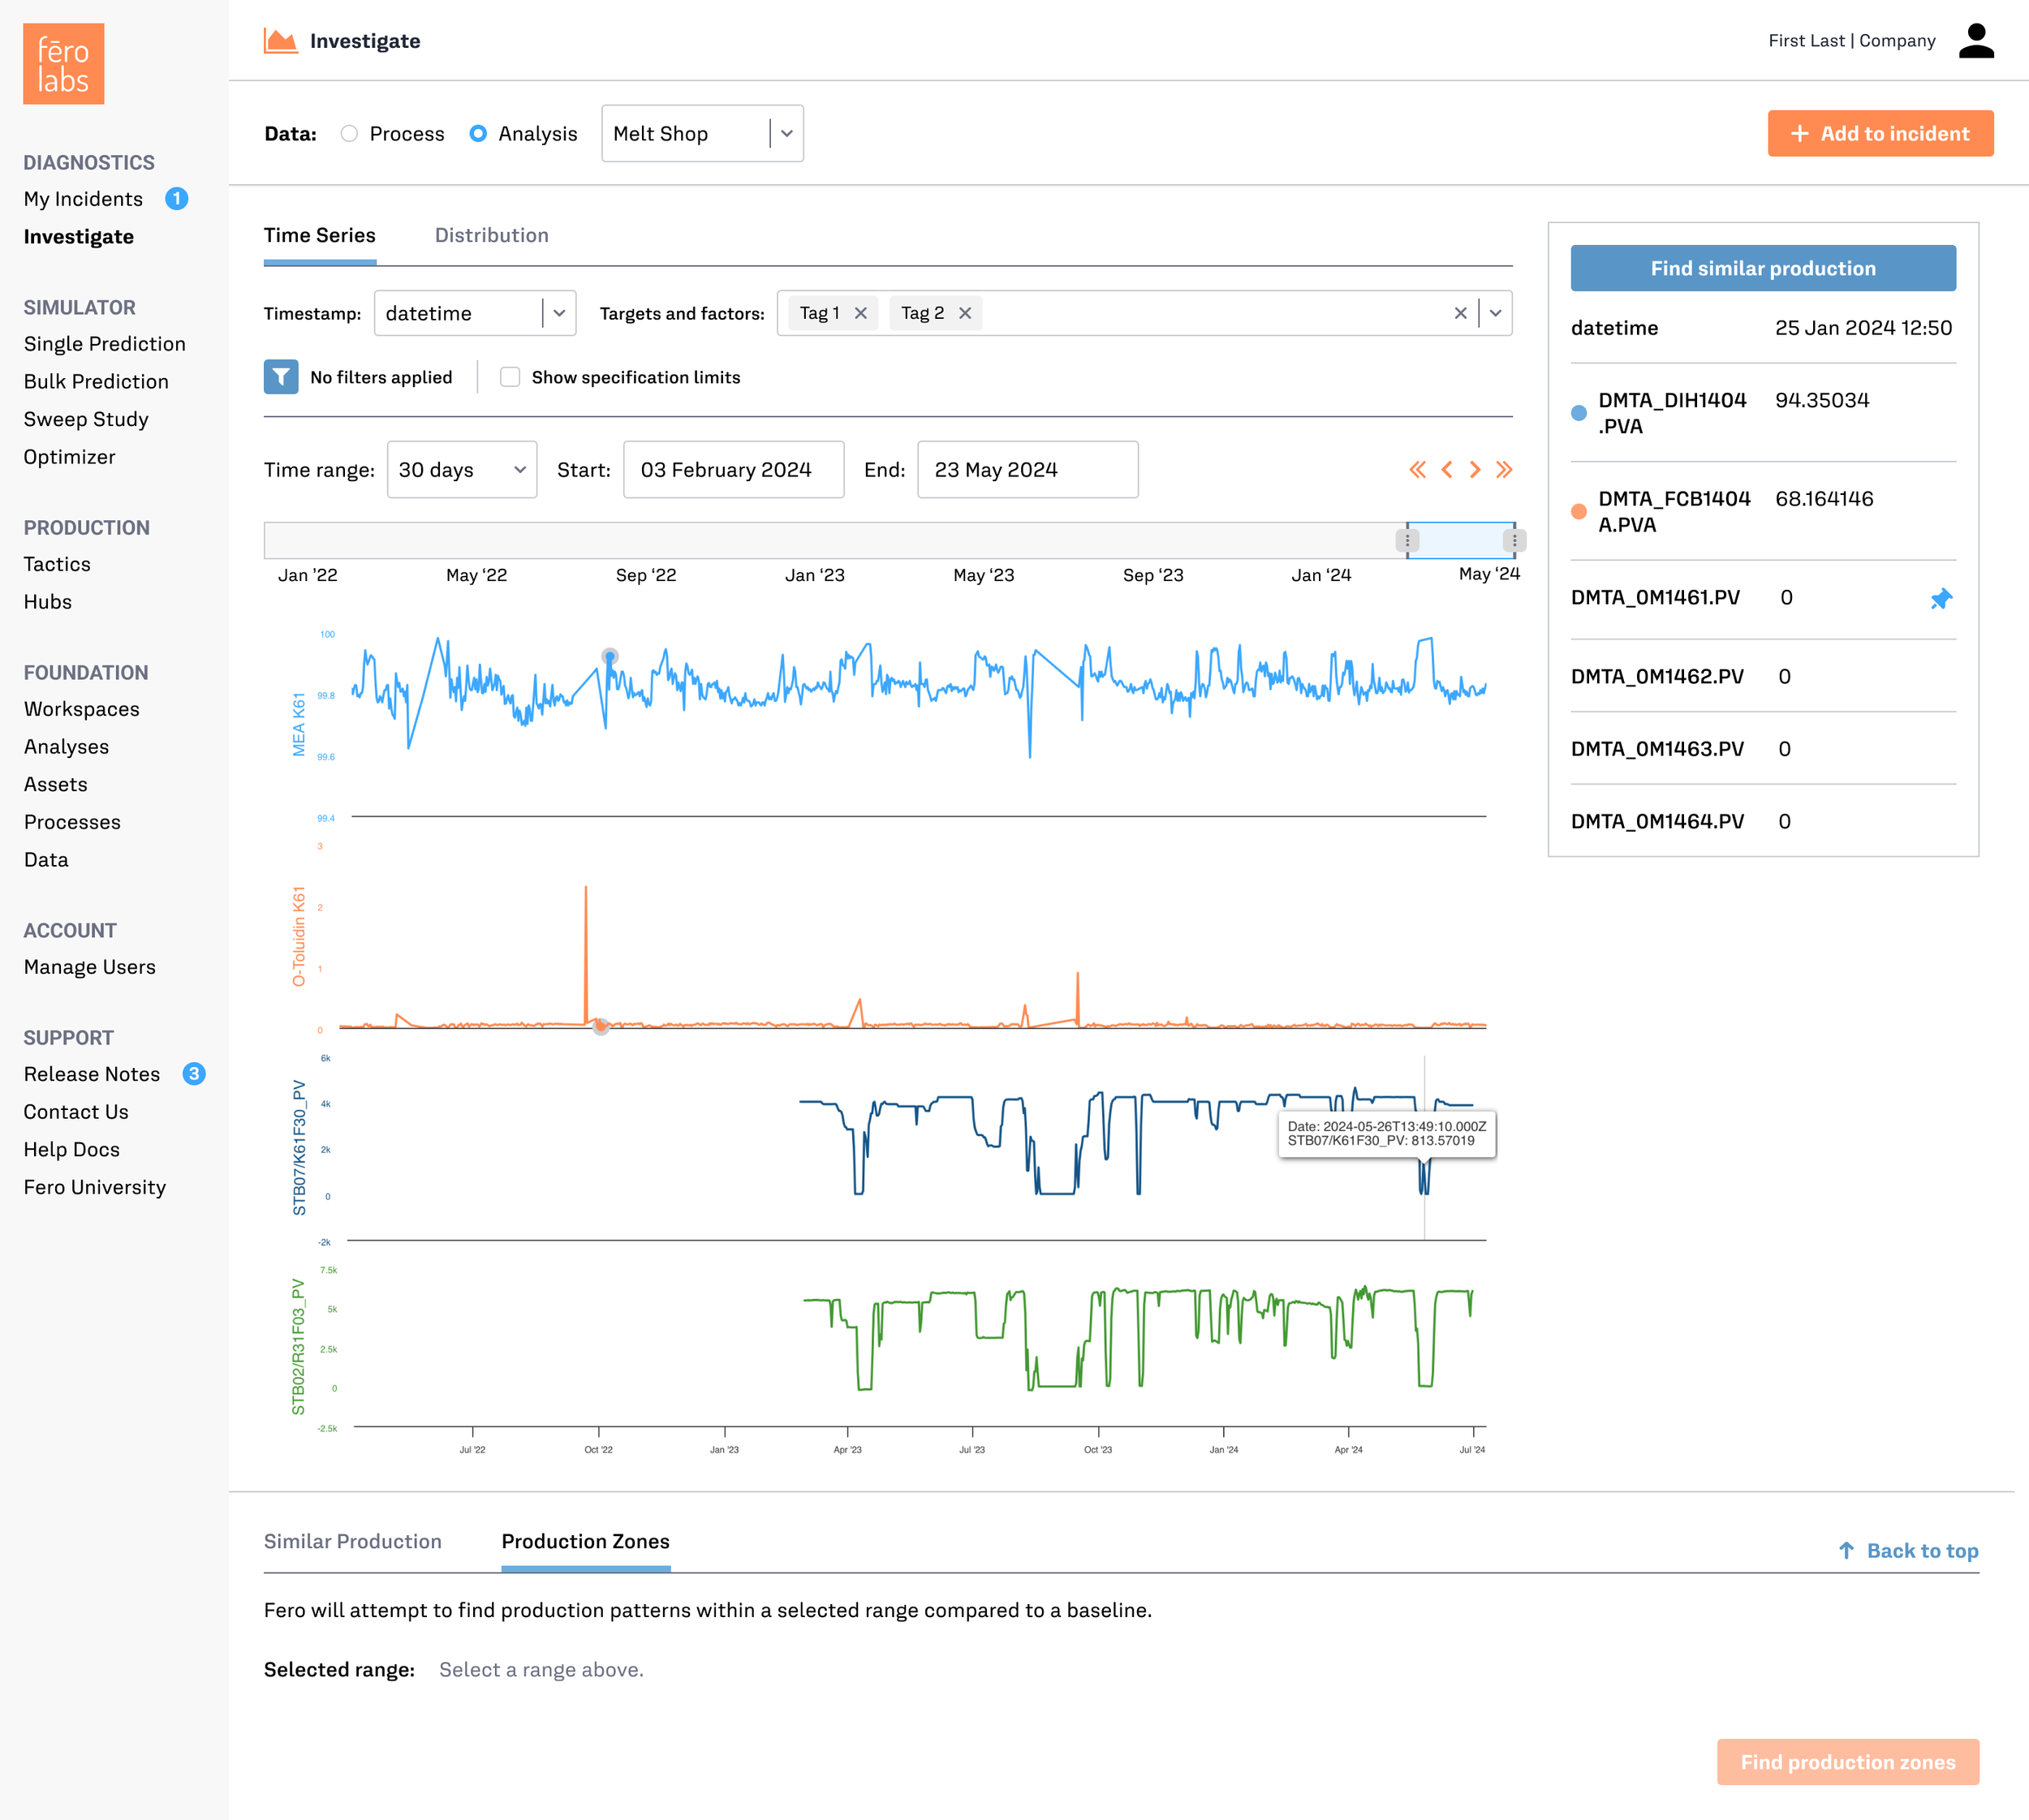
Task: Step forward one period with right chevron
Action: (1475, 470)
